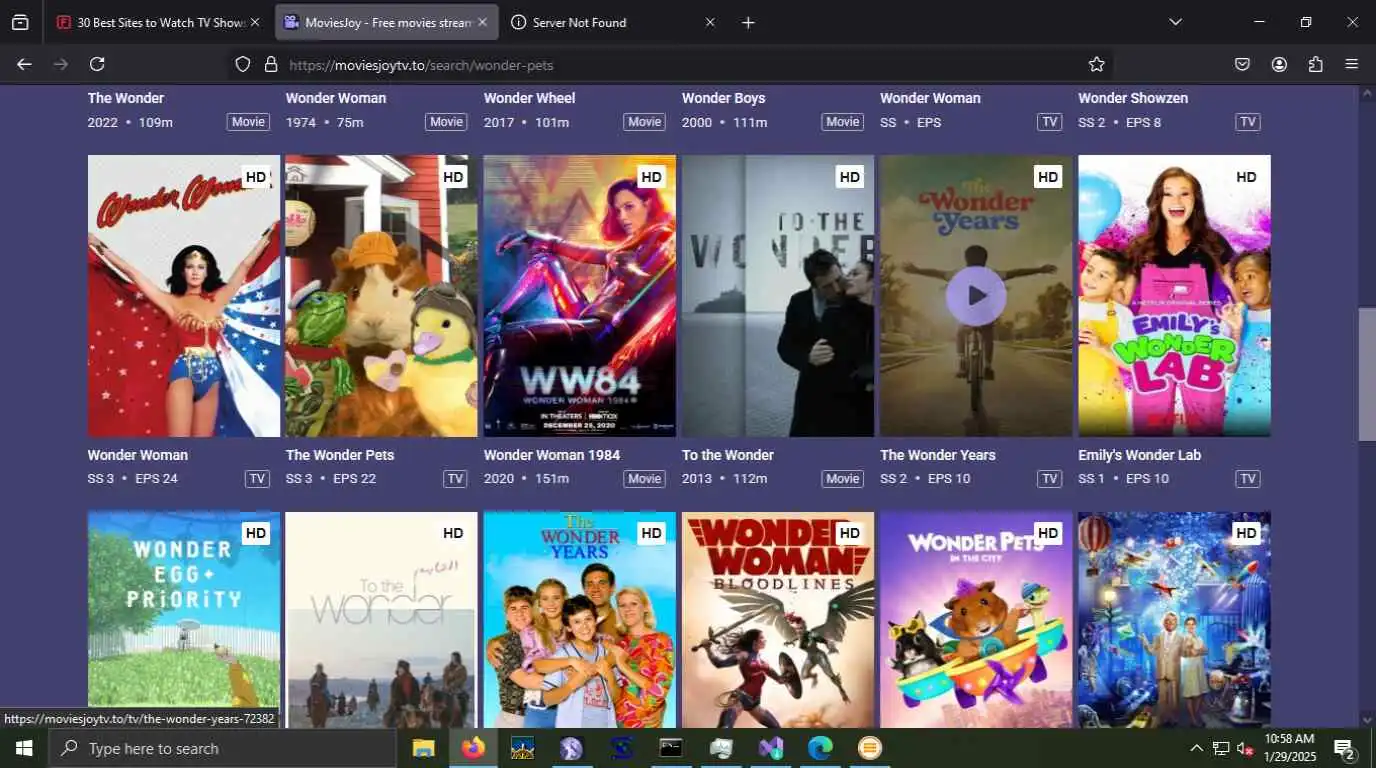Screen dimensions: 1376x768
Task: Click '2022 • 109m' under The Wonder
Action: coord(130,122)
